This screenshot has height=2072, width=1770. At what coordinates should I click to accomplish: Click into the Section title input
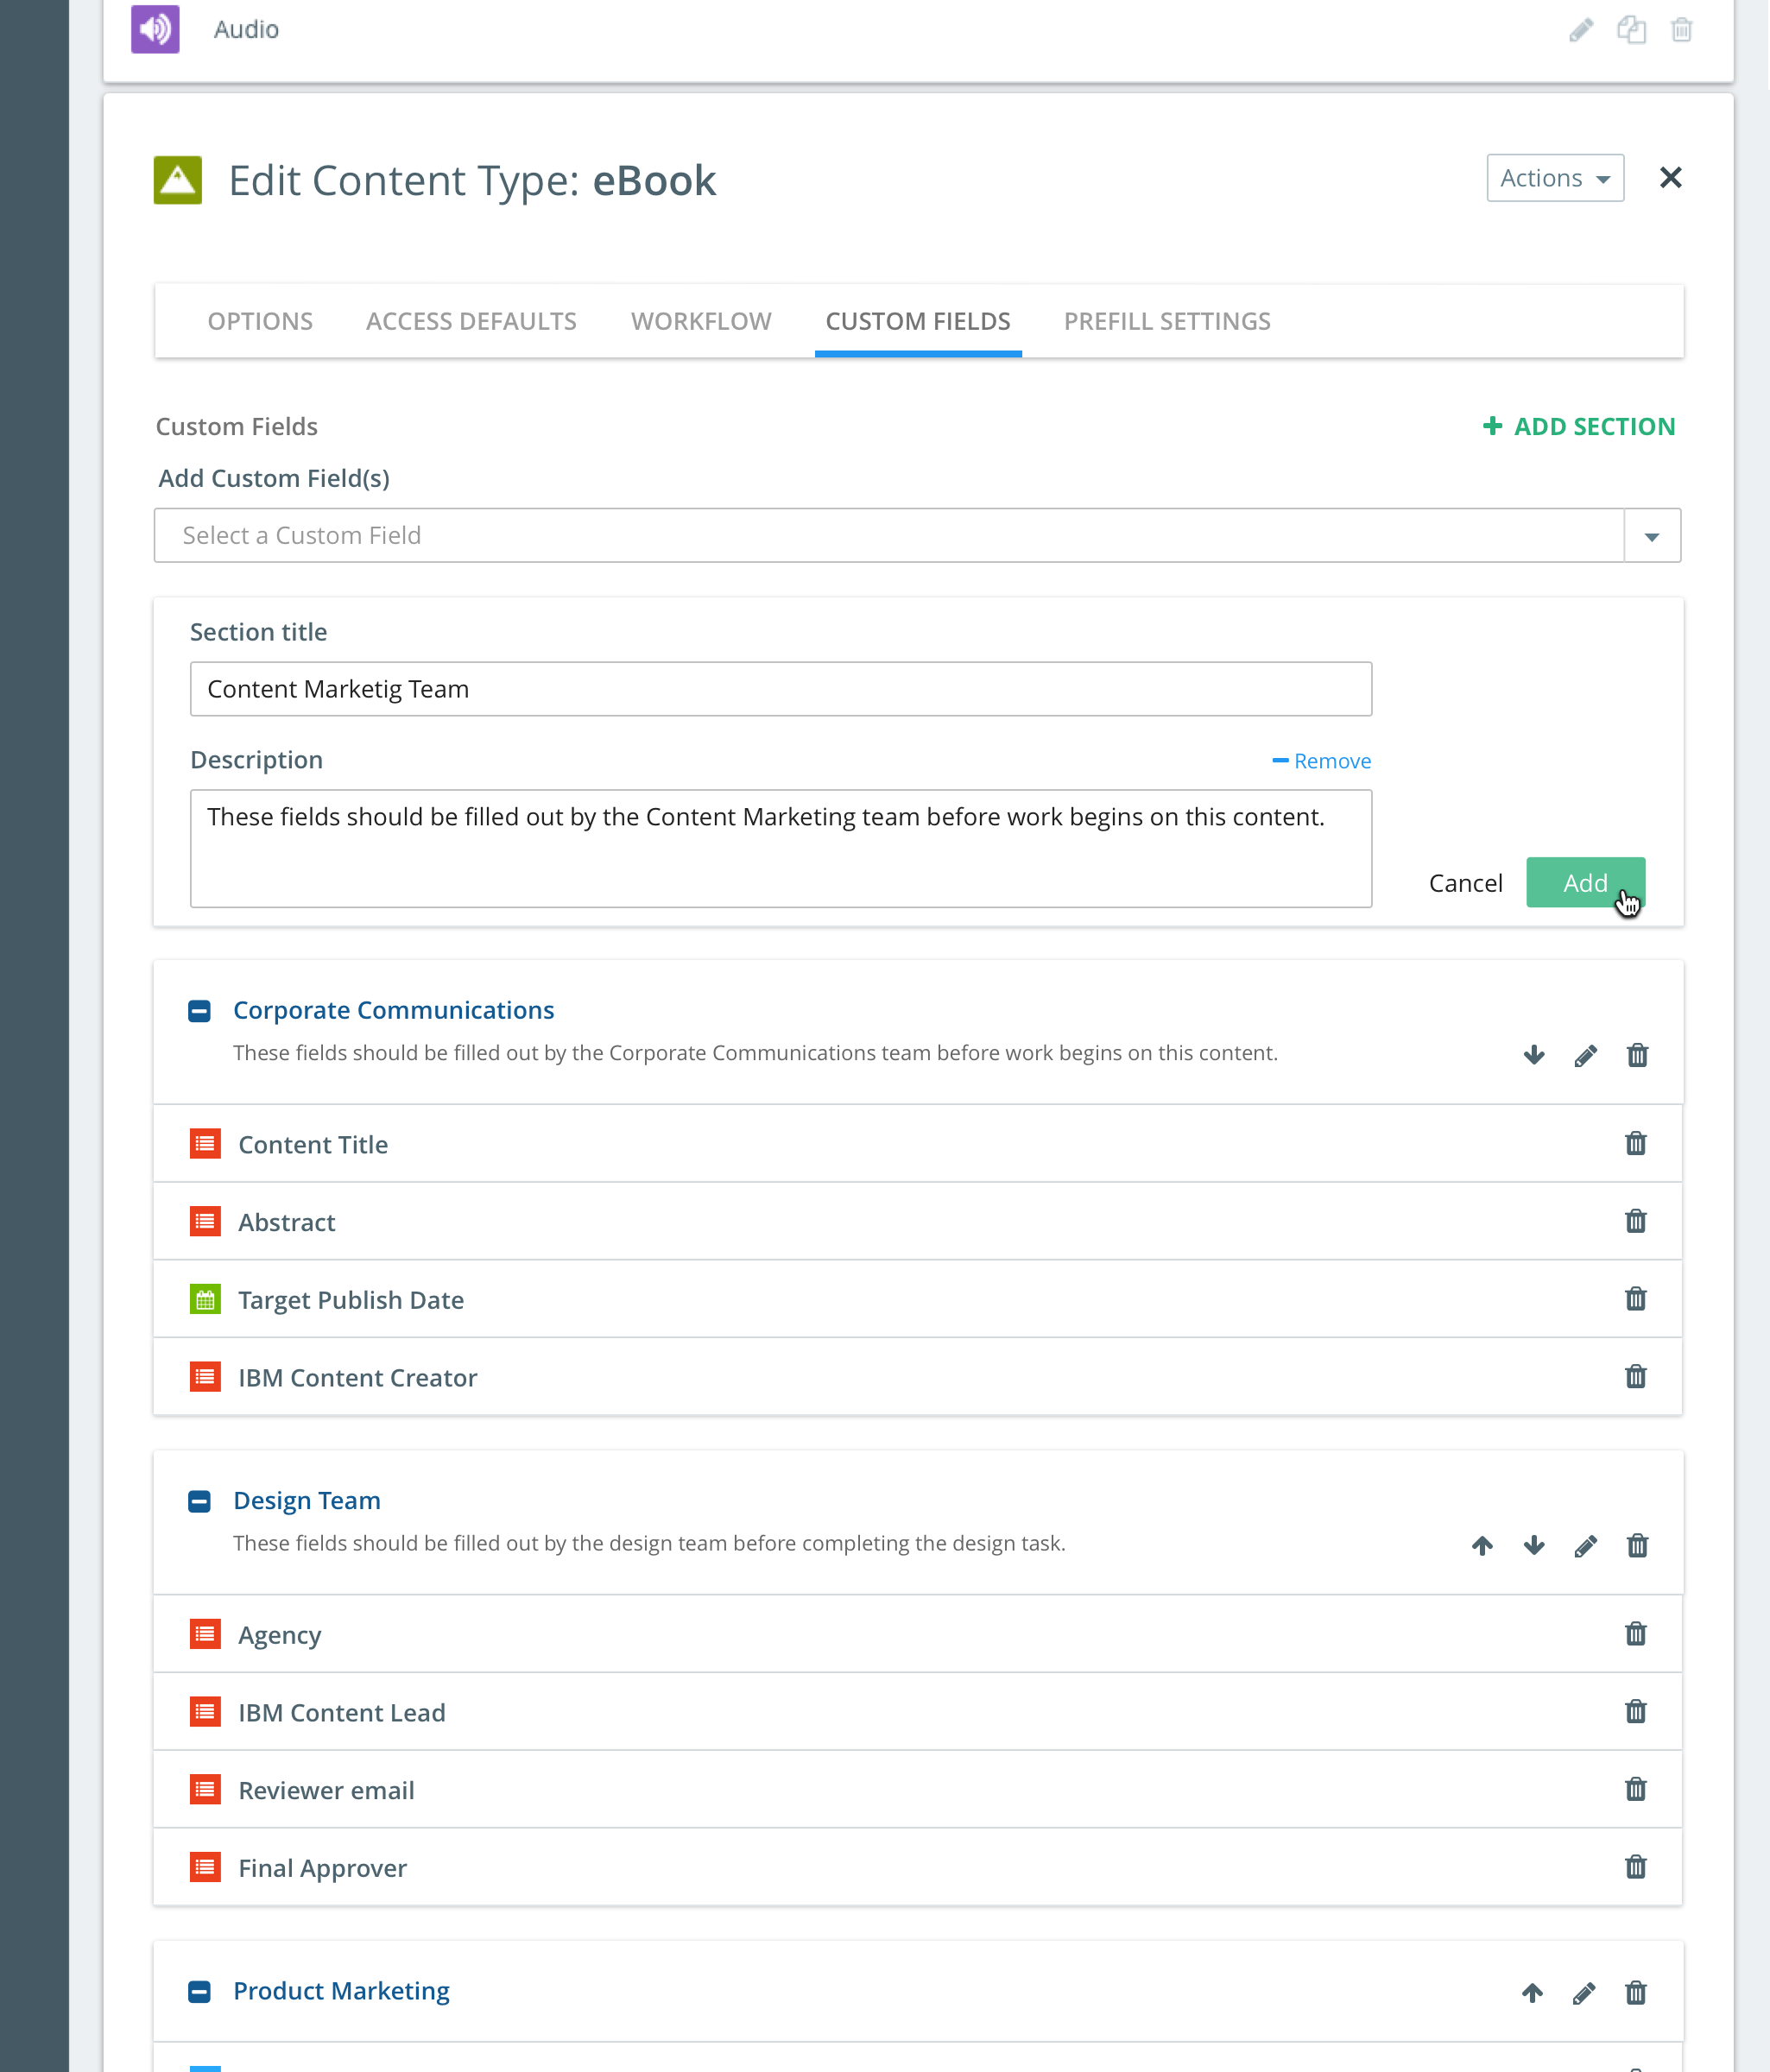tap(780, 689)
